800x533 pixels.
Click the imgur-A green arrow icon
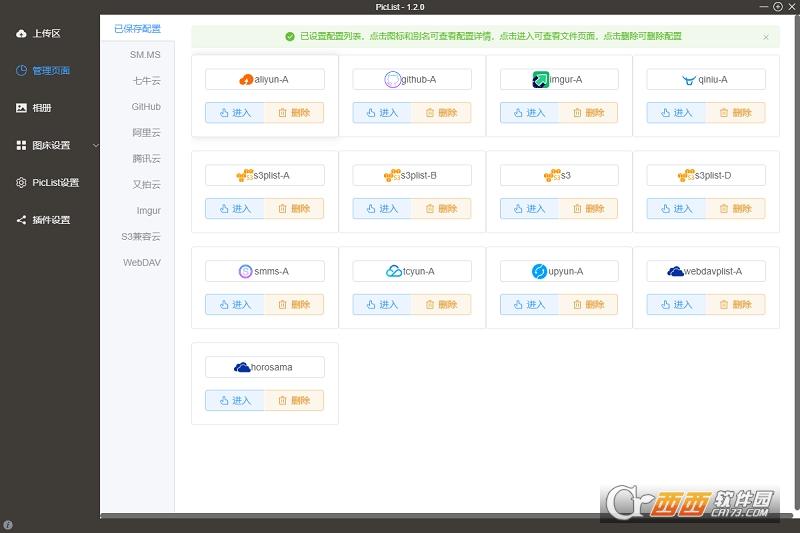click(541, 80)
